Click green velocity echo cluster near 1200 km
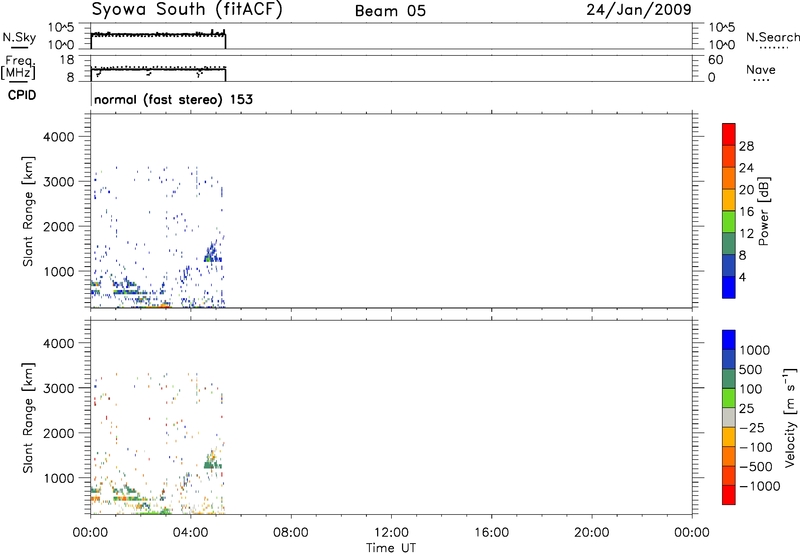 (212, 462)
